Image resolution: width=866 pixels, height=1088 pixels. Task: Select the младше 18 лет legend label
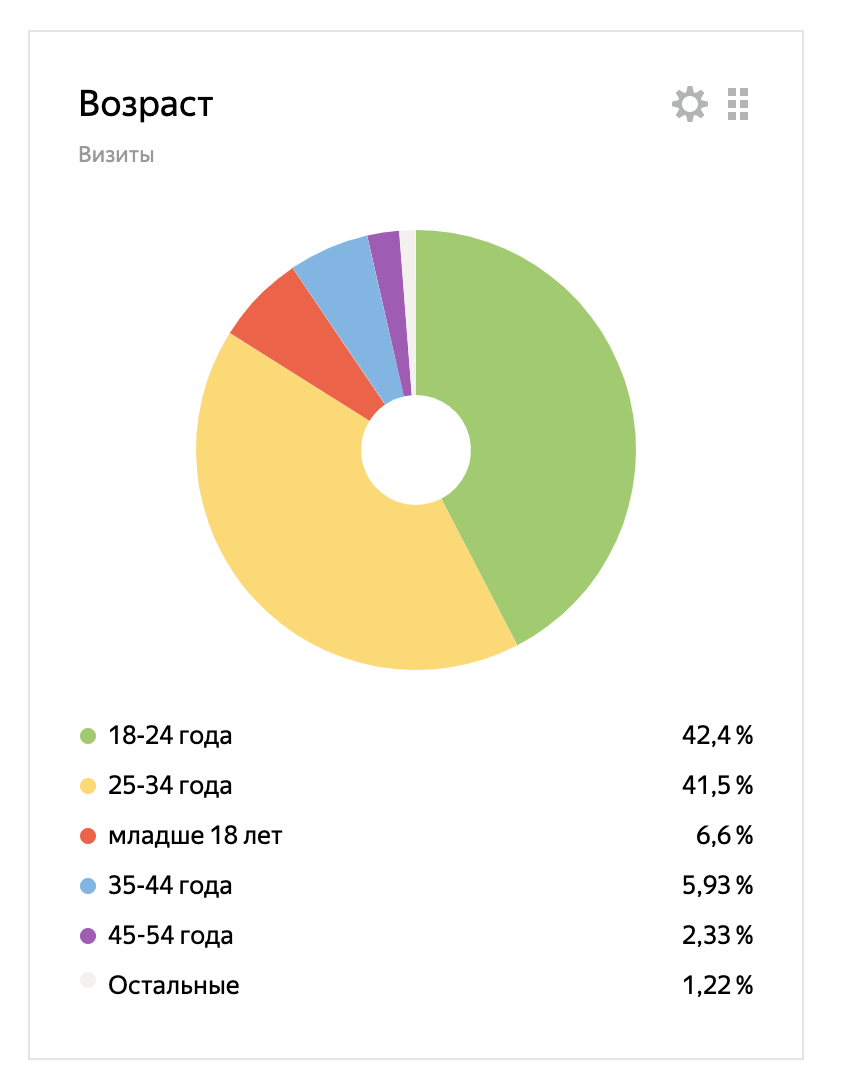pyautogui.click(x=195, y=836)
